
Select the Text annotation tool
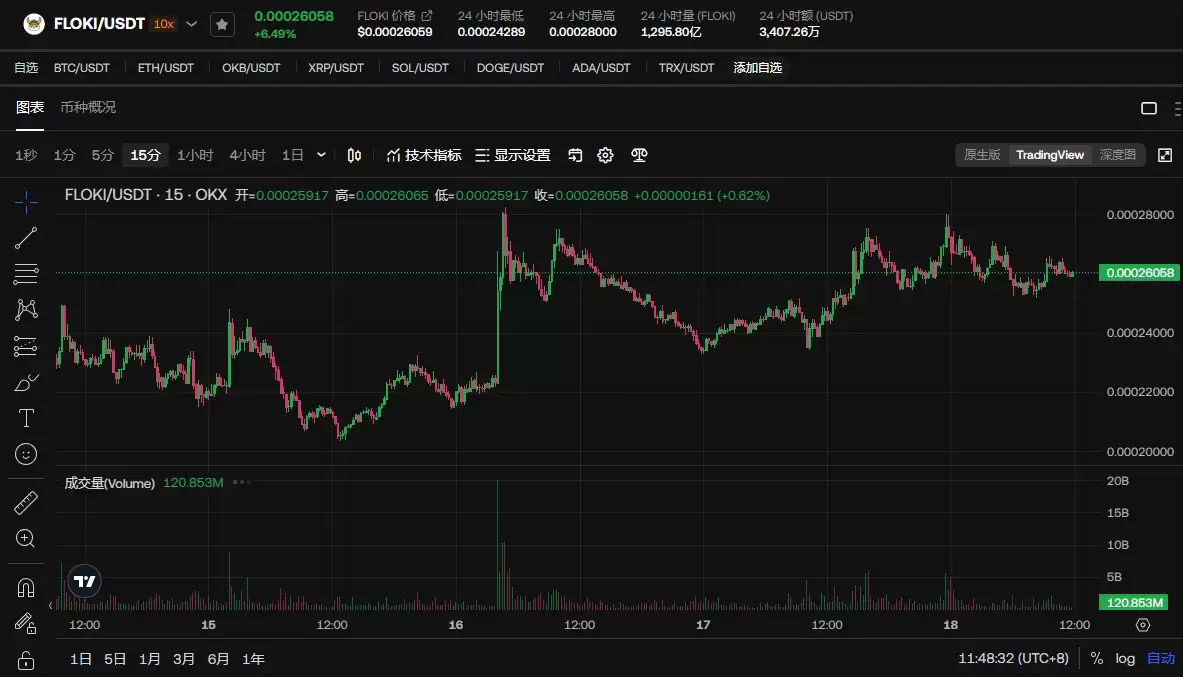pyautogui.click(x=26, y=418)
